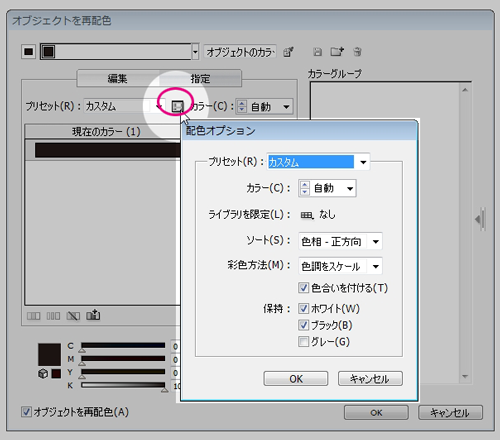Switch to the 指定 (Assign) tab
This screenshot has width=500, height=440.
200,79
